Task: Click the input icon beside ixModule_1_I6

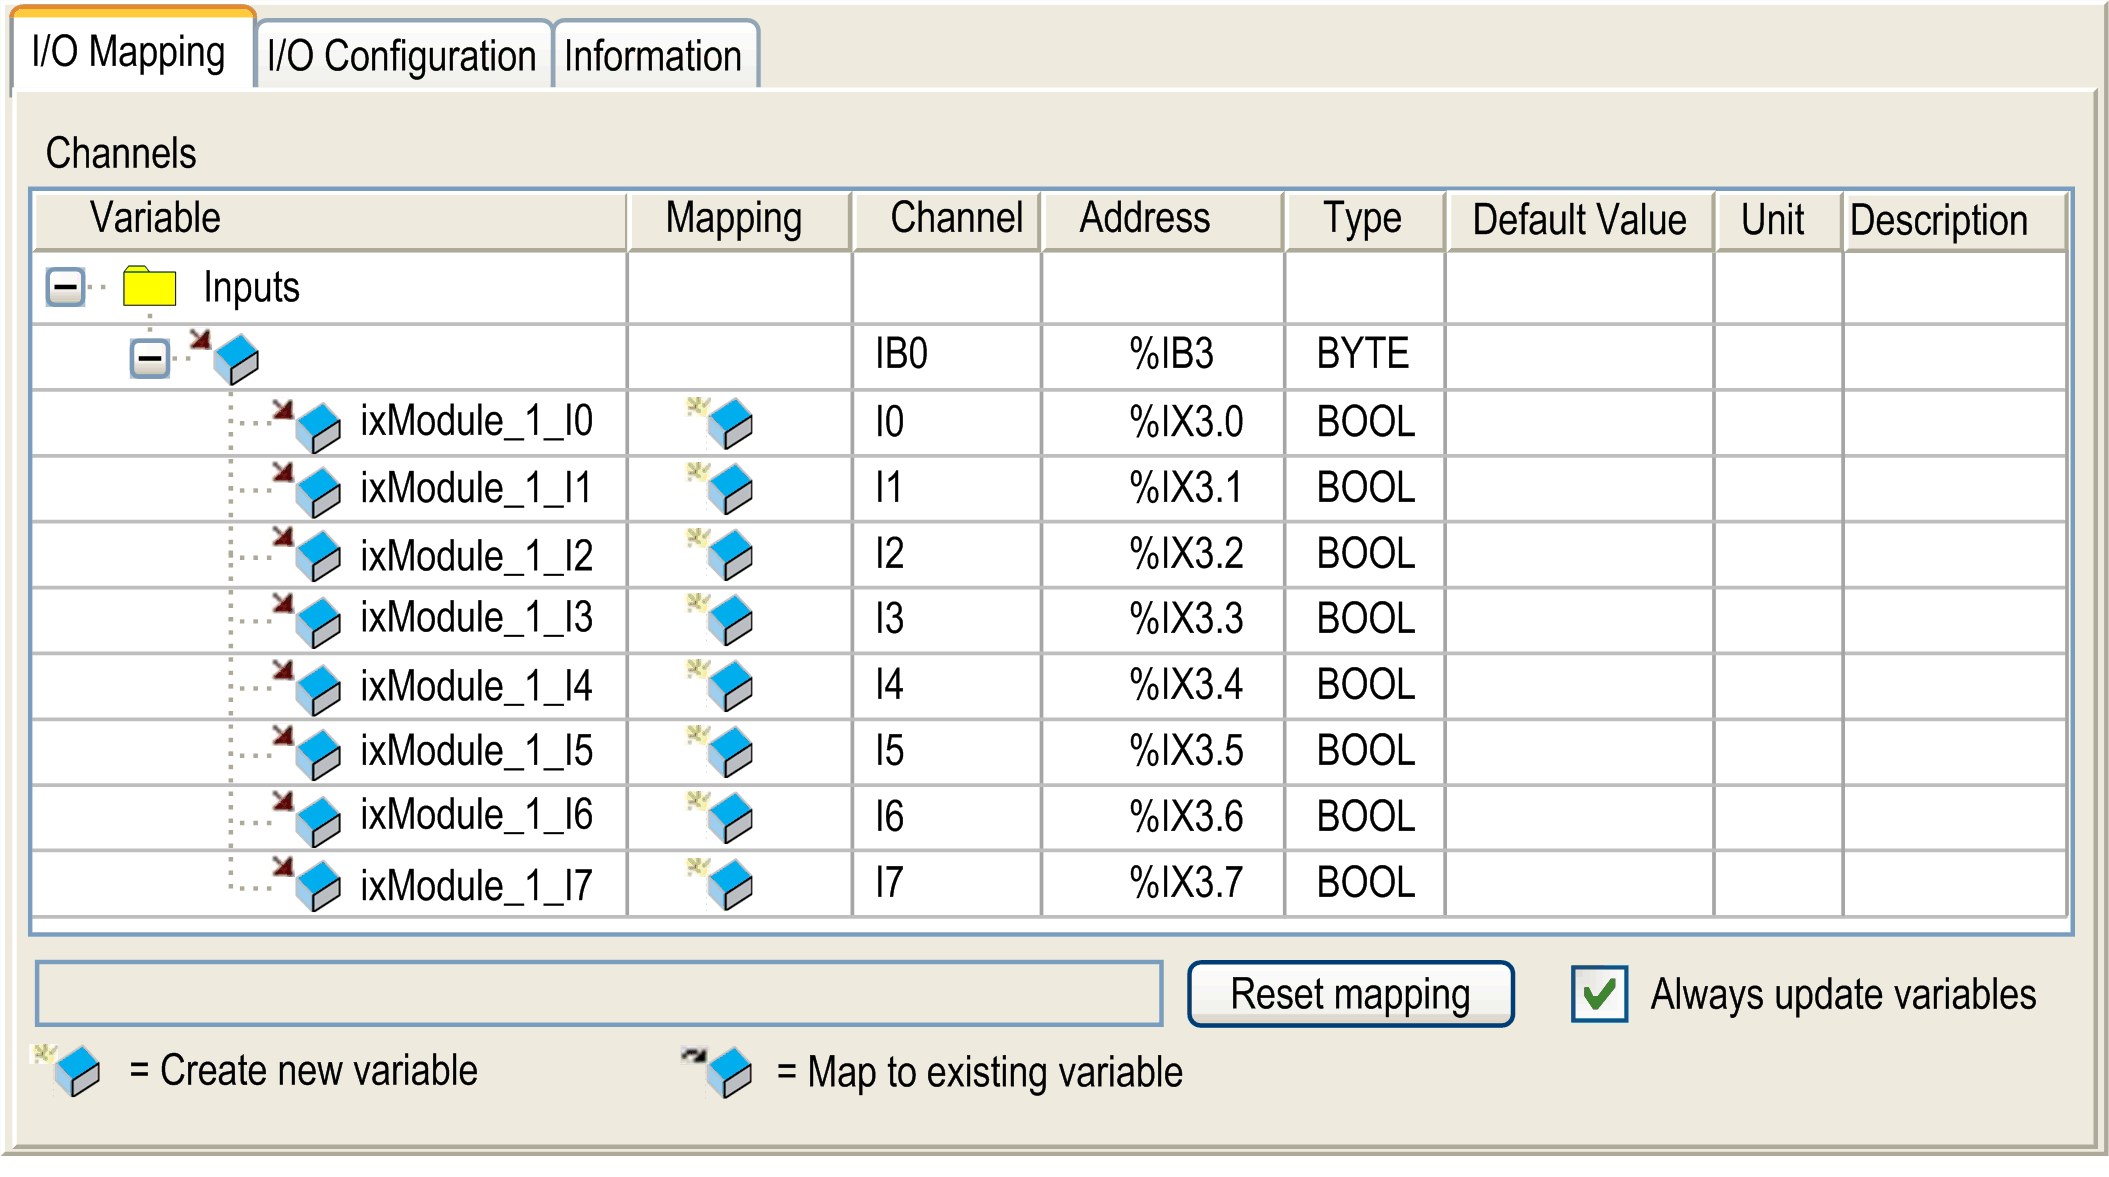Action: (308, 818)
